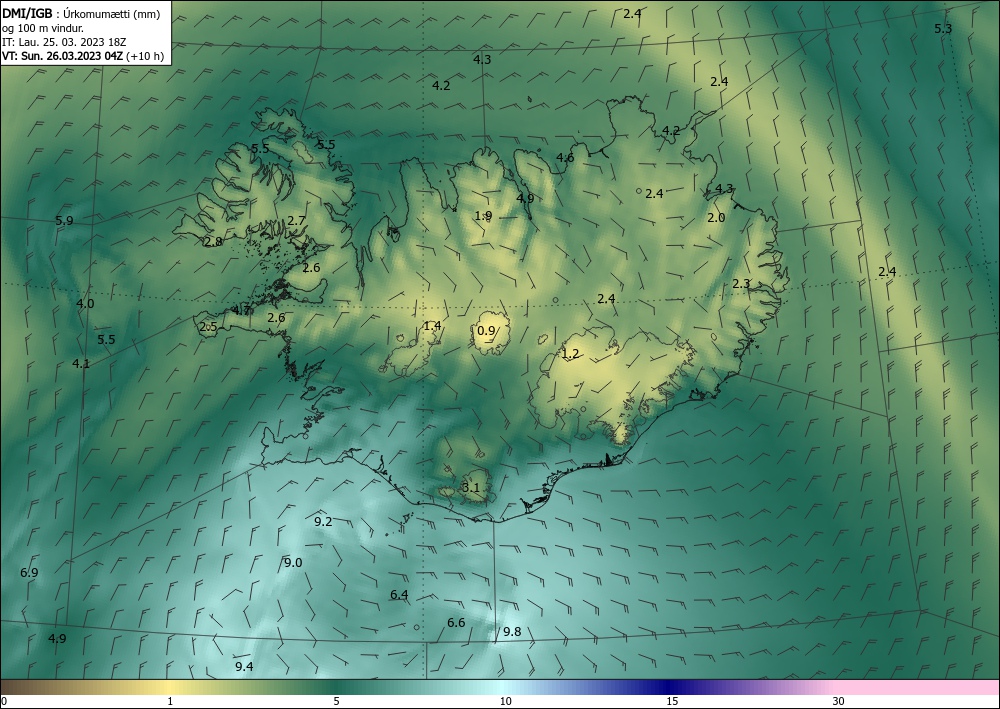Click the 2.0 value label
This screenshot has height=709, width=1000.
click(716, 217)
